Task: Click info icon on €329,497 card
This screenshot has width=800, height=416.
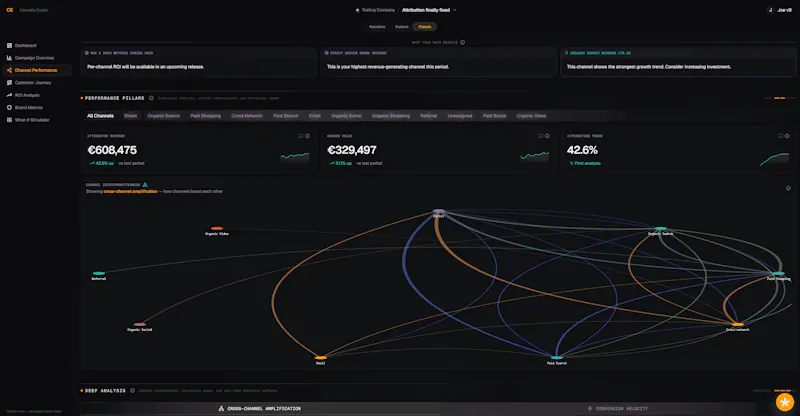Action: click(x=547, y=136)
